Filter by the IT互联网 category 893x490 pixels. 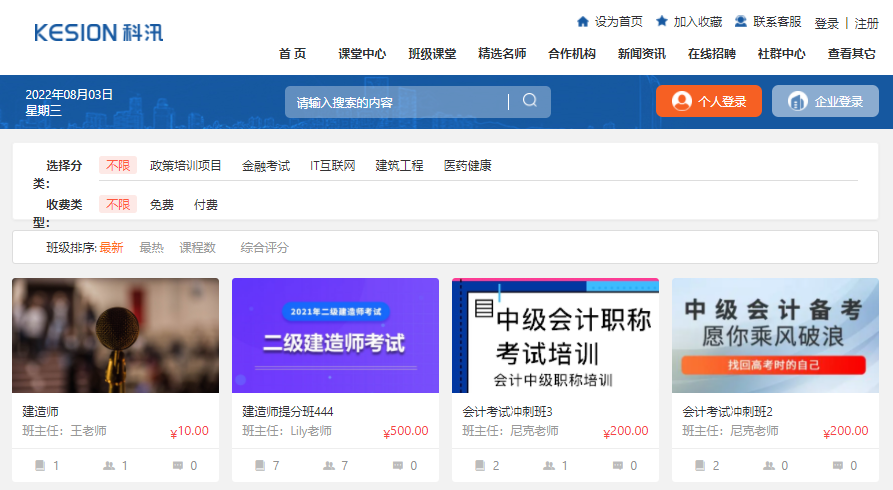pos(332,165)
